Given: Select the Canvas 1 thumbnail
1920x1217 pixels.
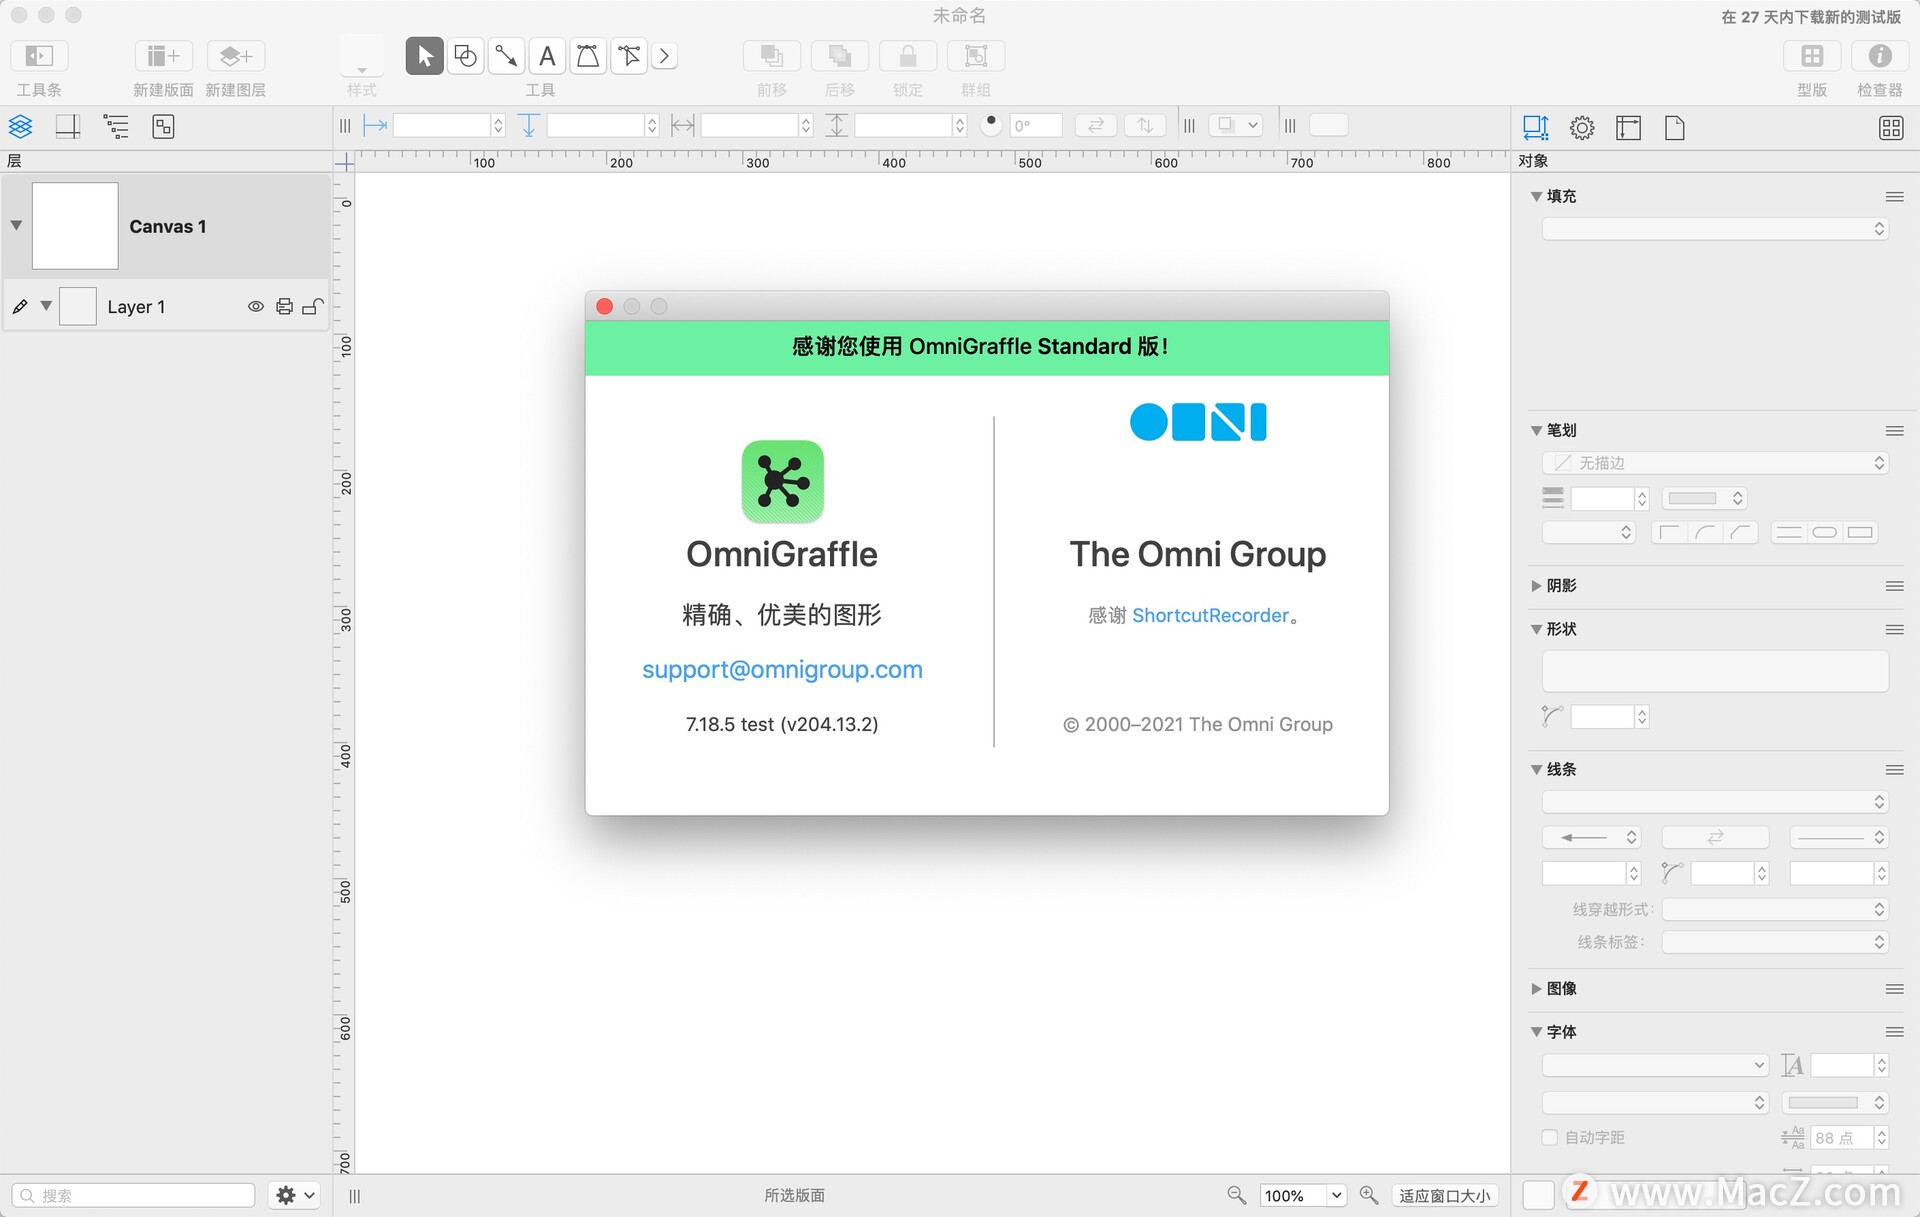Looking at the screenshot, I should pos(75,226).
